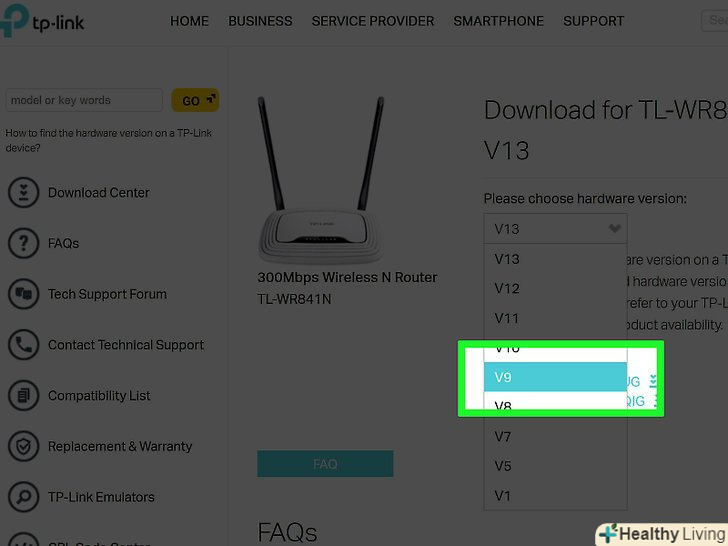Click the Compatibility List document icon
728x546 pixels.
pos(23,396)
